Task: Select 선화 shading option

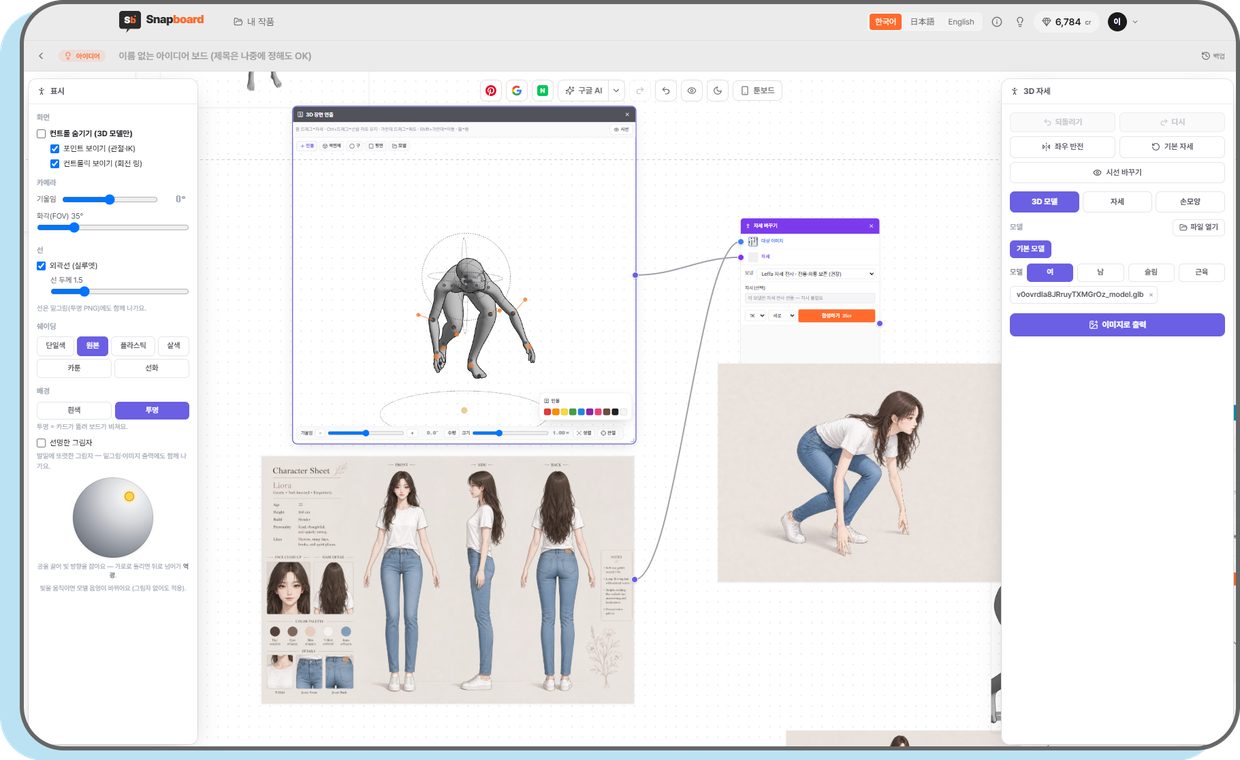Action: tap(152, 368)
